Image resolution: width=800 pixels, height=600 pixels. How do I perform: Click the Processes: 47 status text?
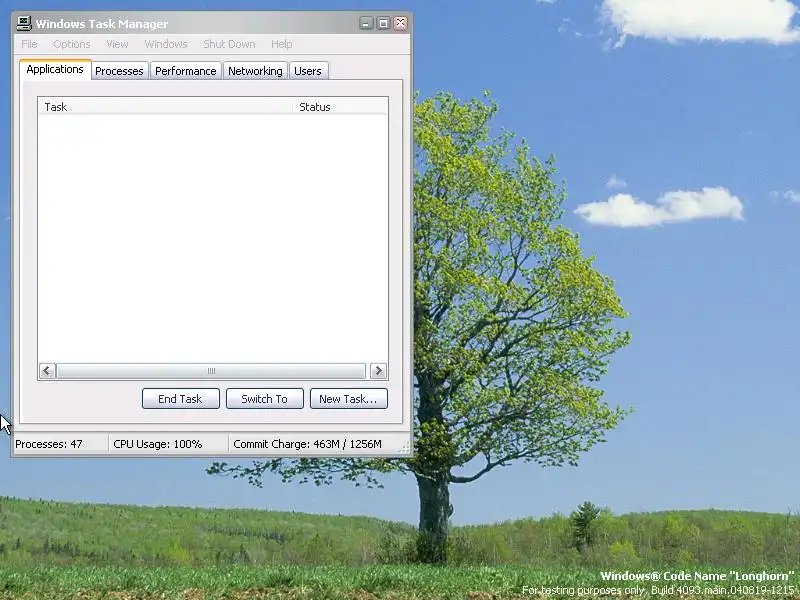click(48, 444)
